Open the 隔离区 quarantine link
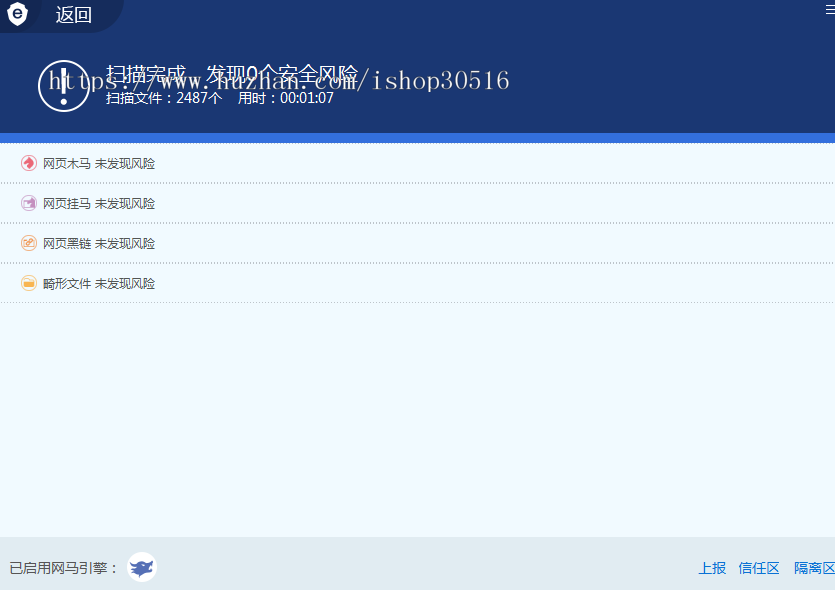 (814, 568)
